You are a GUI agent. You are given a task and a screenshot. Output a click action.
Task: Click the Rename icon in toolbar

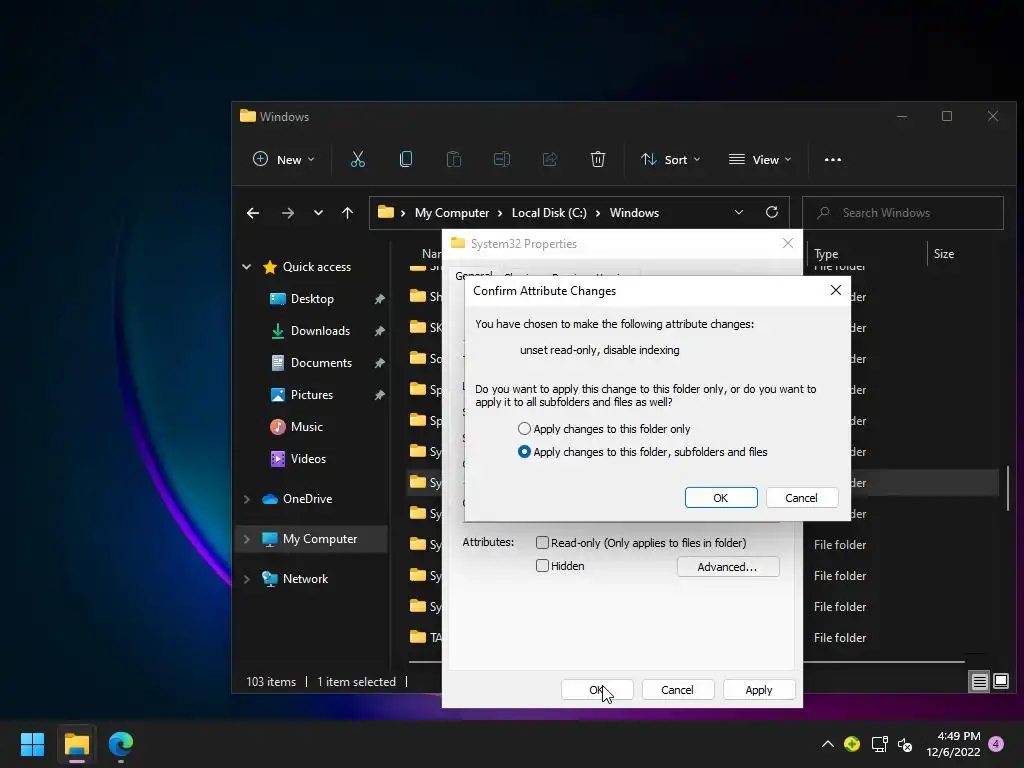click(502, 159)
